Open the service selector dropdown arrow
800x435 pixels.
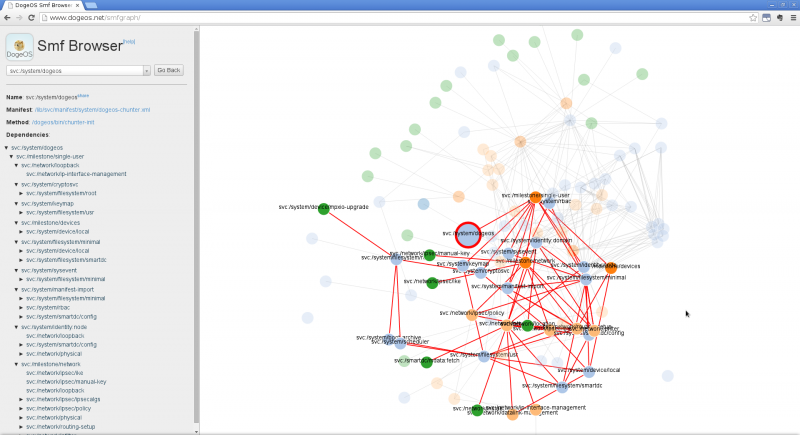point(146,71)
